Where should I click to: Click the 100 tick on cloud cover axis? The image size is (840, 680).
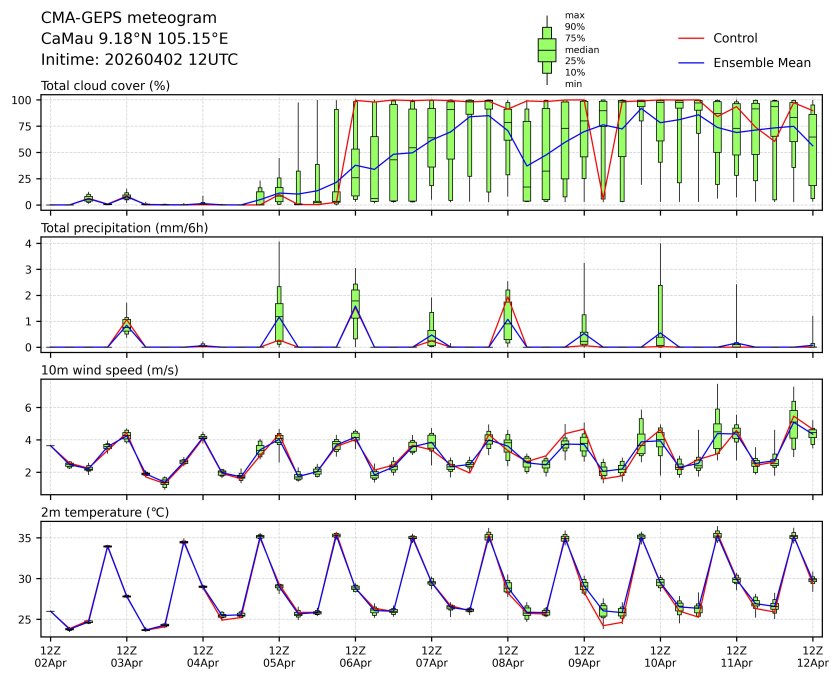point(23,100)
